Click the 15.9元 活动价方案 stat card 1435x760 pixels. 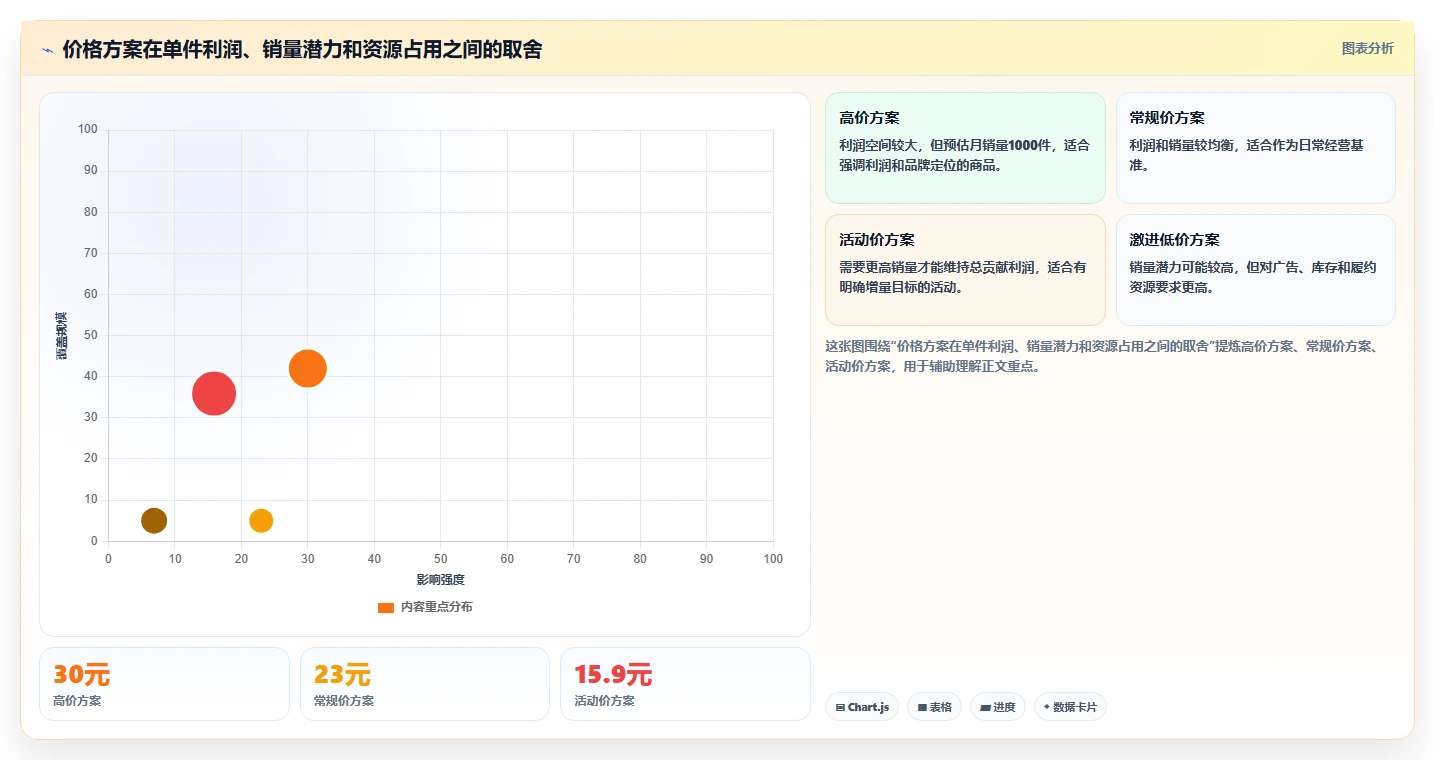click(685, 684)
